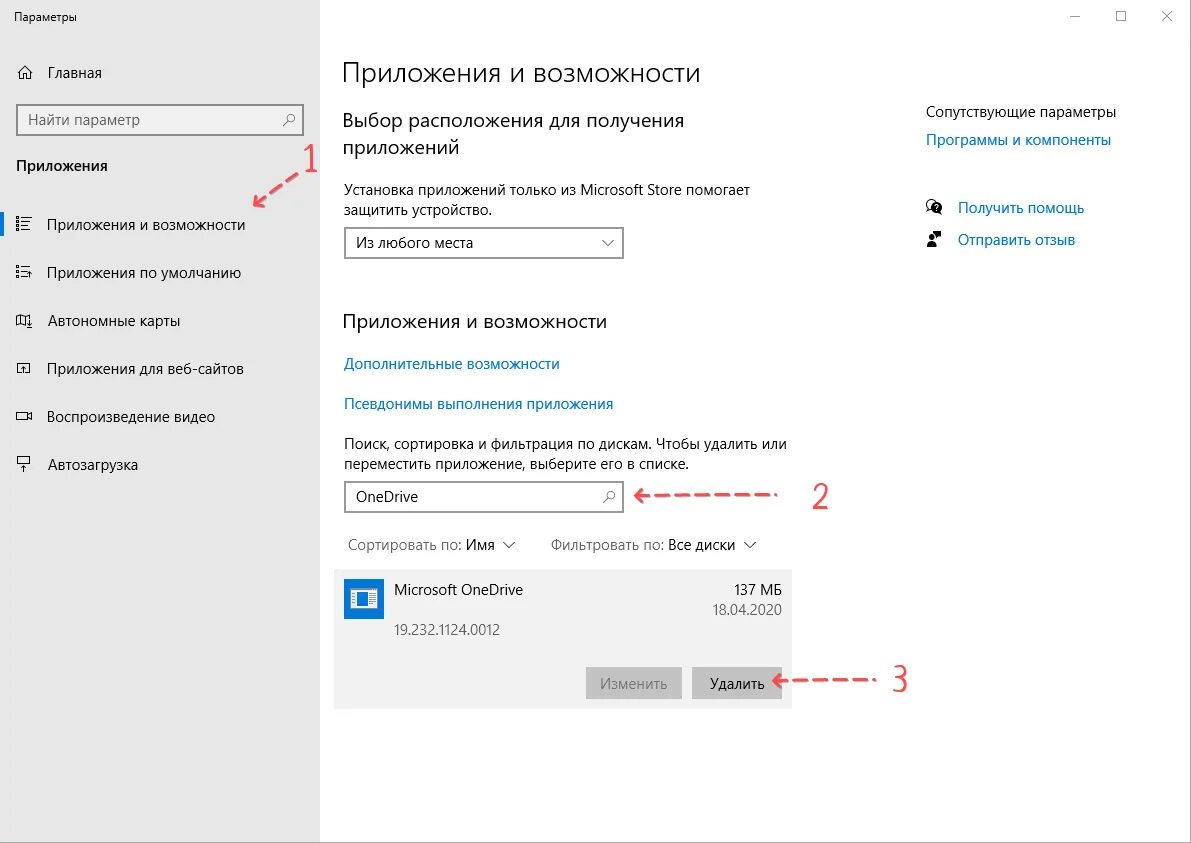The height and width of the screenshot is (843, 1191).
Task: Open the 'Программы и компоненты' link
Action: click(x=1018, y=140)
